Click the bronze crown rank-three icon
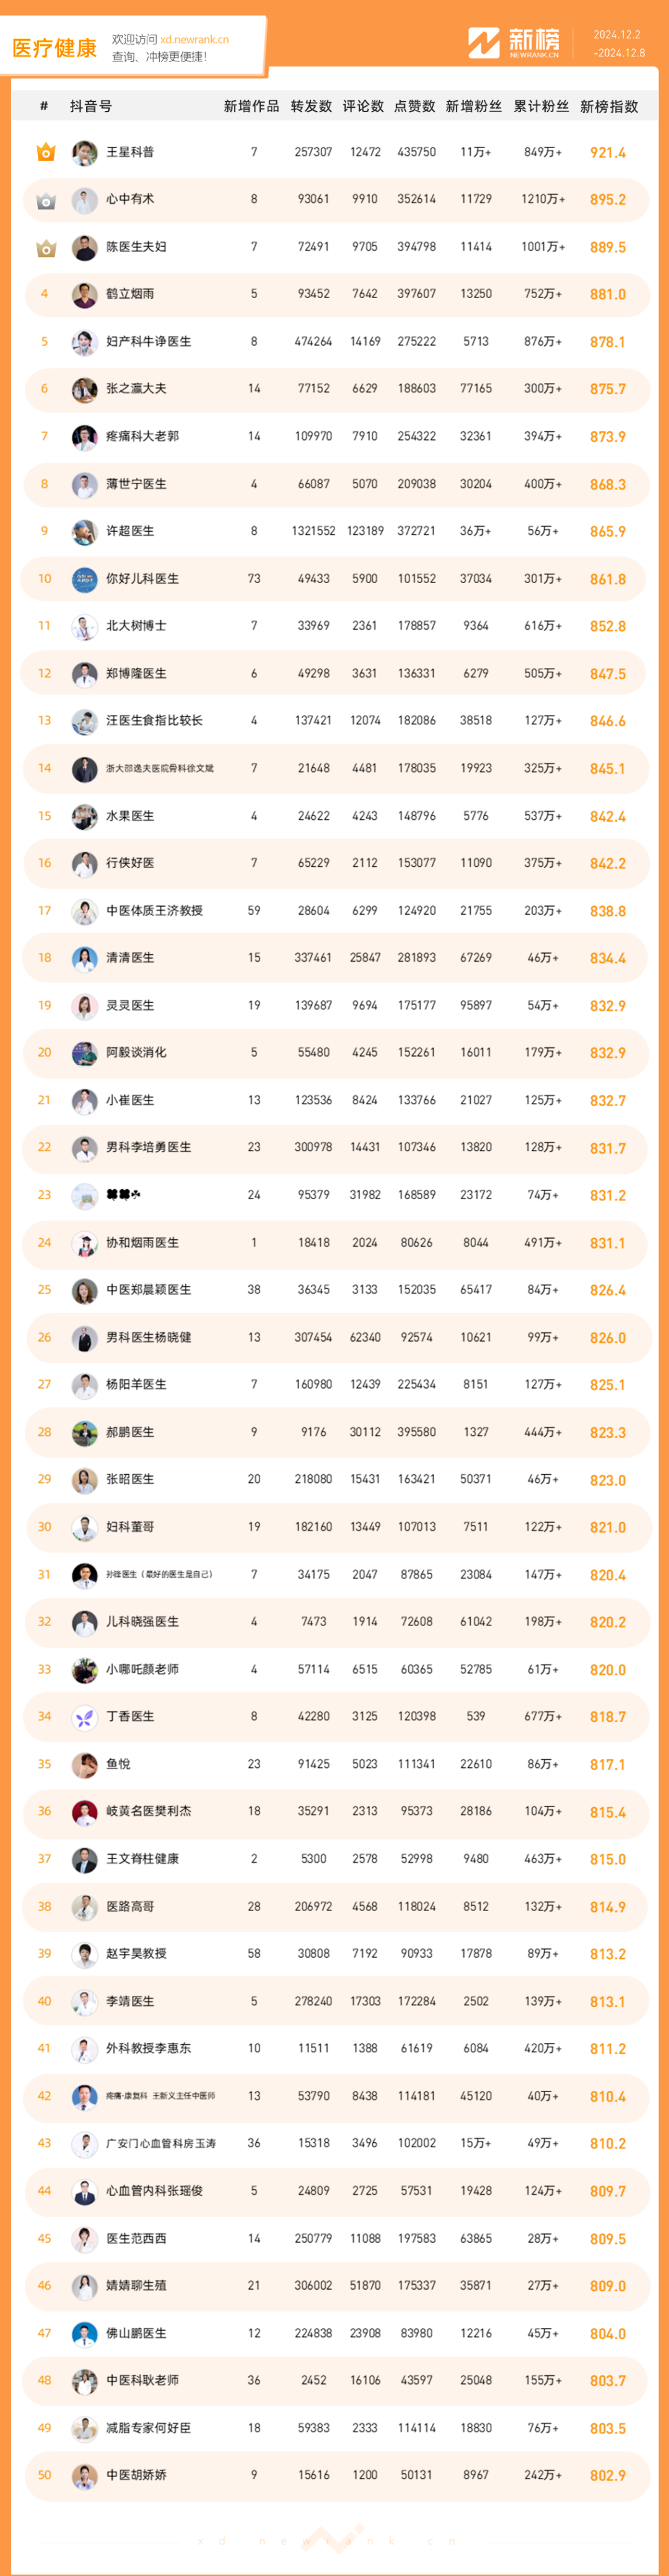 [x=45, y=247]
